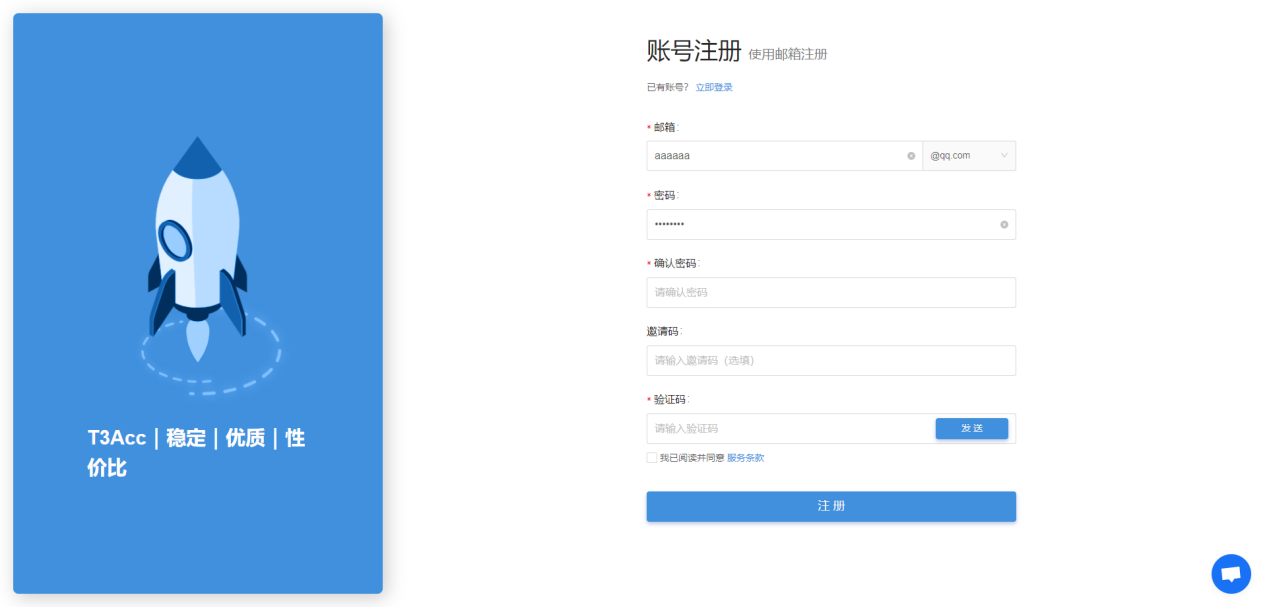Select the 请确认密码 confirm password field
This screenshot has width=1267, height=607.
click(830, 292)
